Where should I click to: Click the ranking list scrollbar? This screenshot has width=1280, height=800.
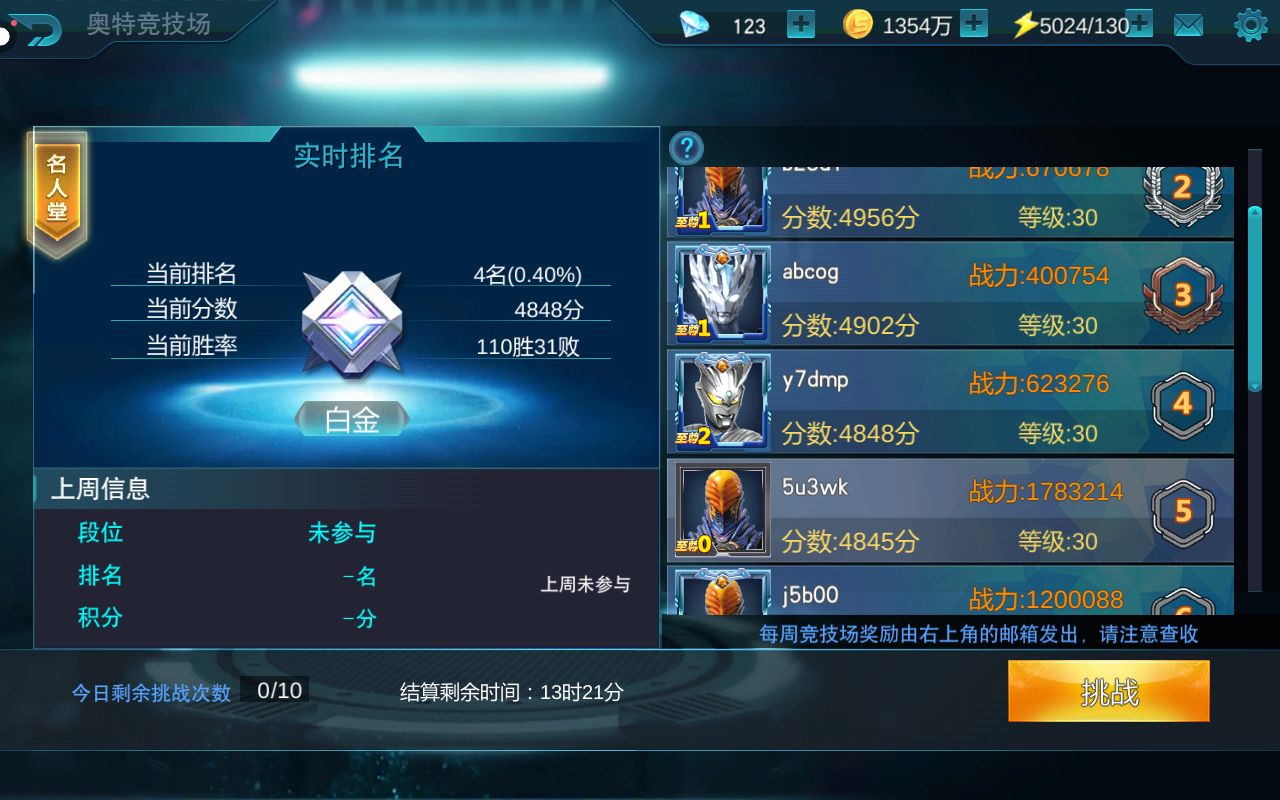coord(1255,298)
